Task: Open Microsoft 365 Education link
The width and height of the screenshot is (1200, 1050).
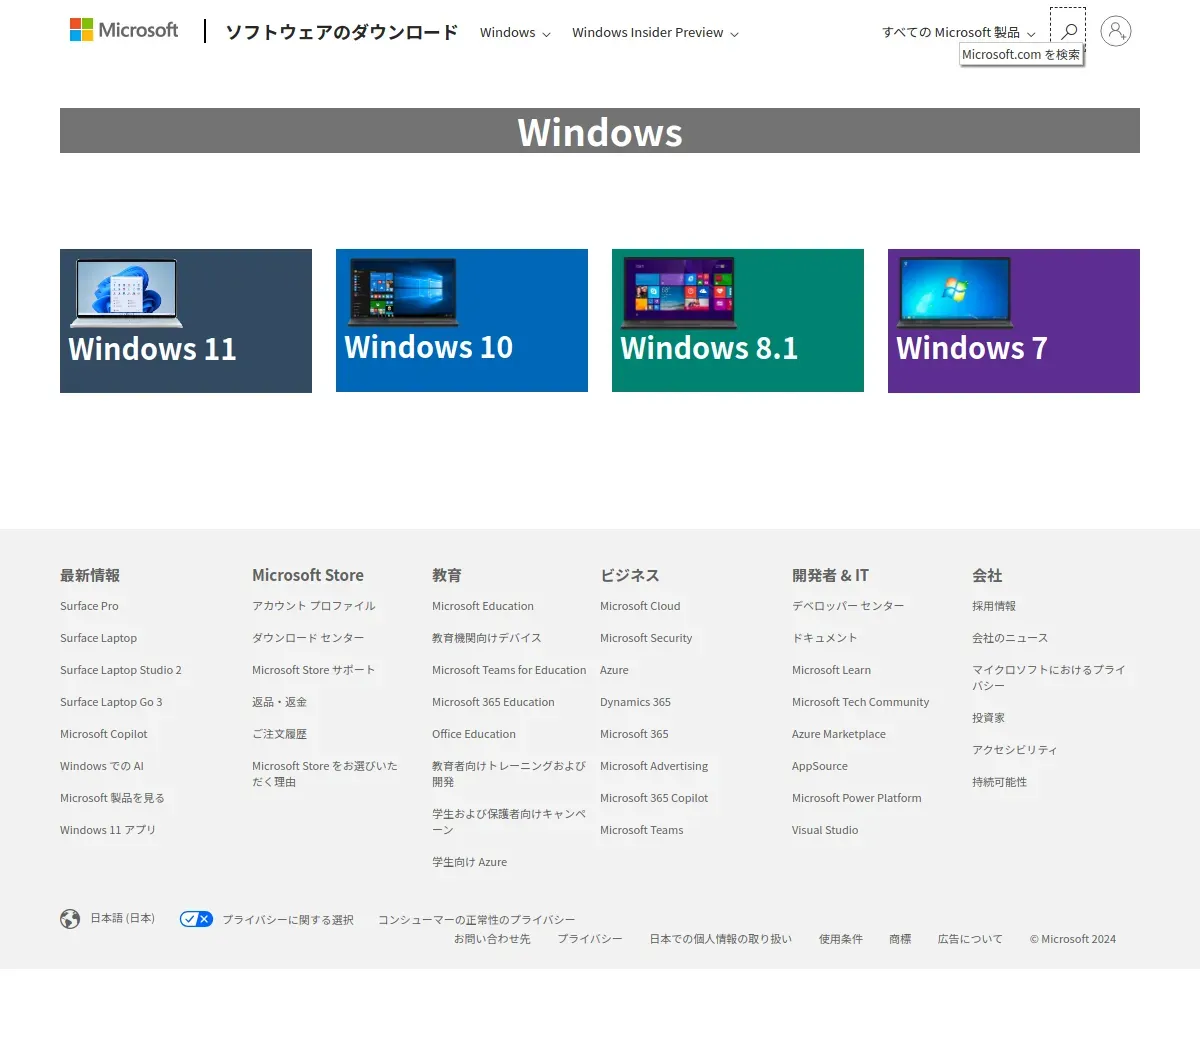Action: tap(493, 702)
